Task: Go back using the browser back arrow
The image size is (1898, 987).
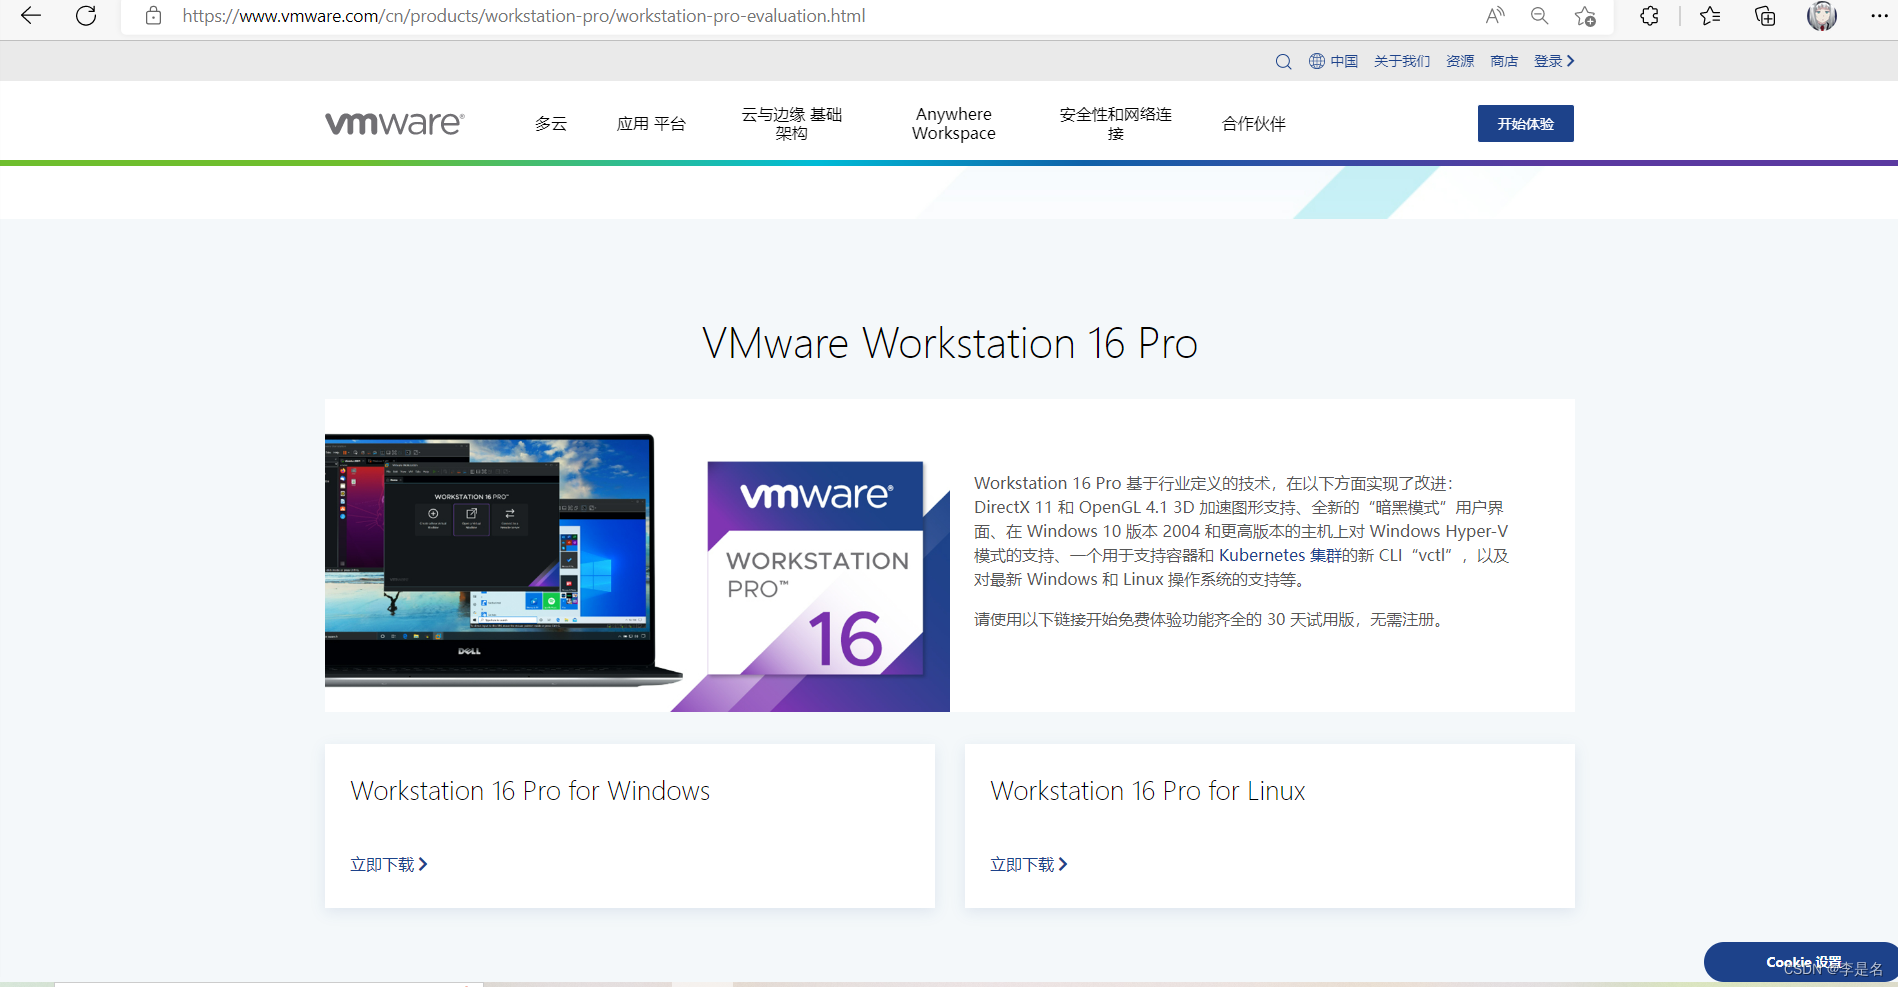Action: pyautogui.click(x=31, y=16)
